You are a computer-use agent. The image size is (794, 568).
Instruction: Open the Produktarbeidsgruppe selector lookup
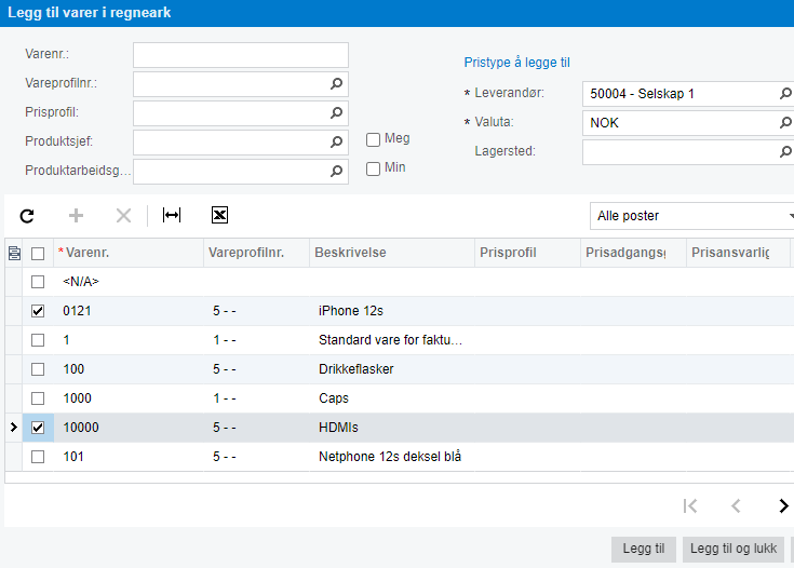[337, 171]
